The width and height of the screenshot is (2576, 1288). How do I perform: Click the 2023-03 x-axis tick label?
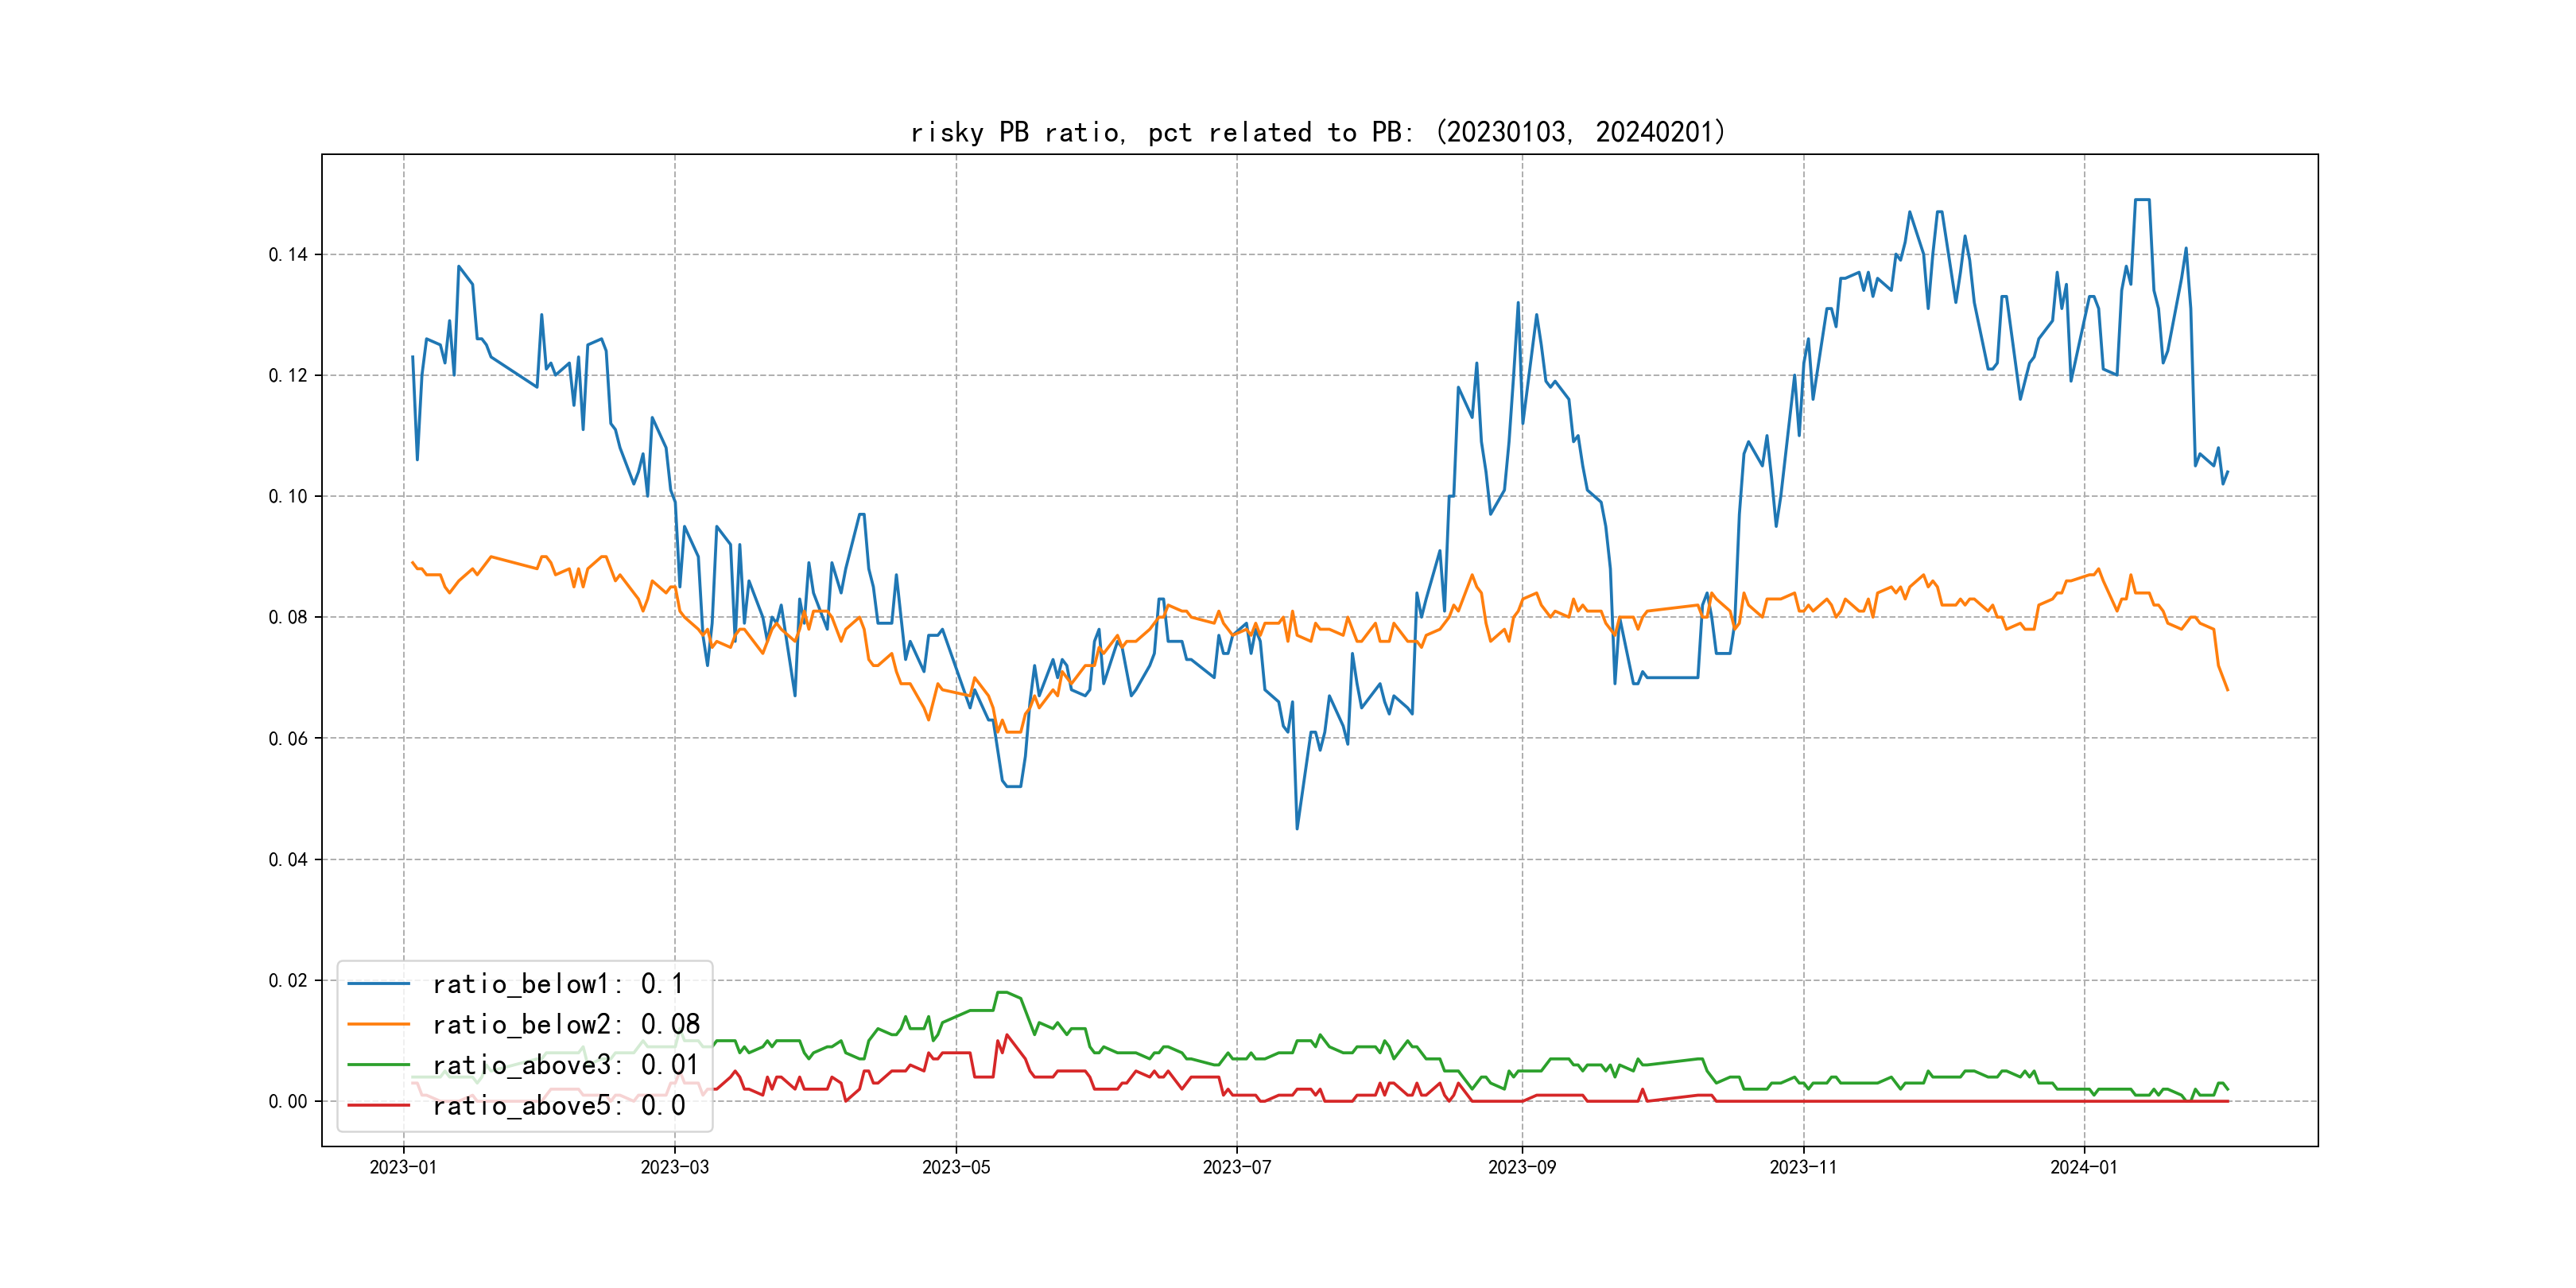click(675, 1167)
